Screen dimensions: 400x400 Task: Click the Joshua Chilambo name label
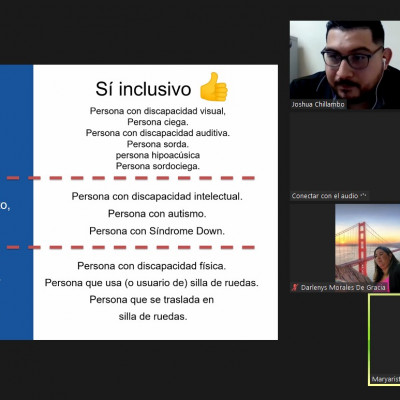pos(318,104)
